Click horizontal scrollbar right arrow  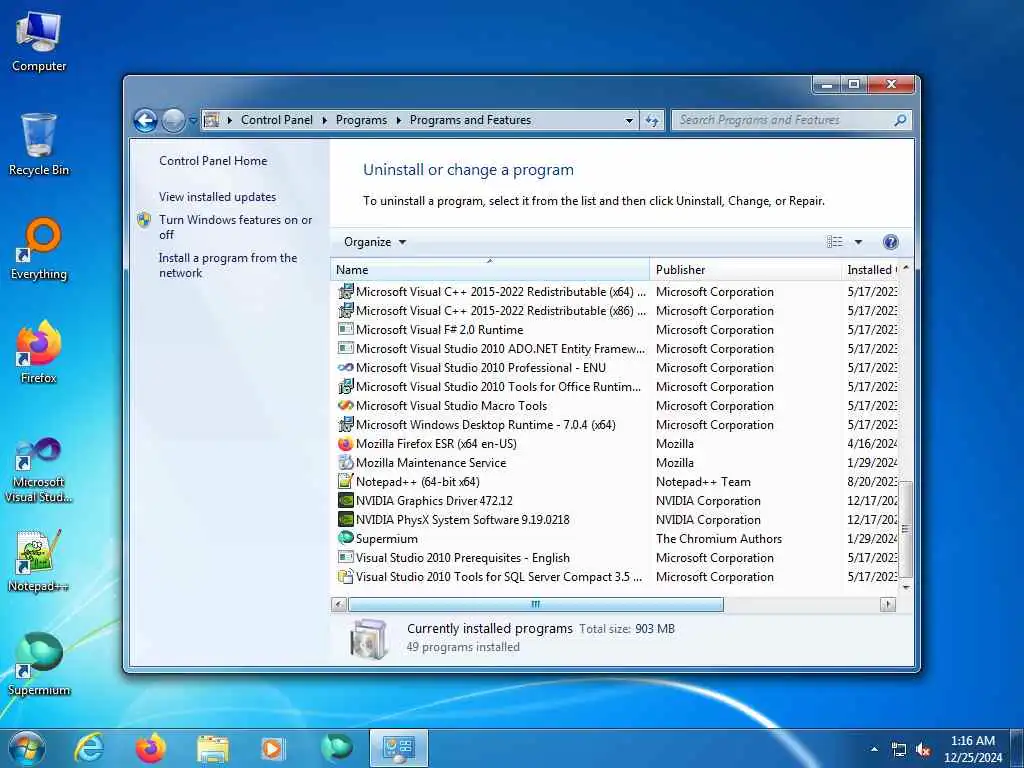888,604
